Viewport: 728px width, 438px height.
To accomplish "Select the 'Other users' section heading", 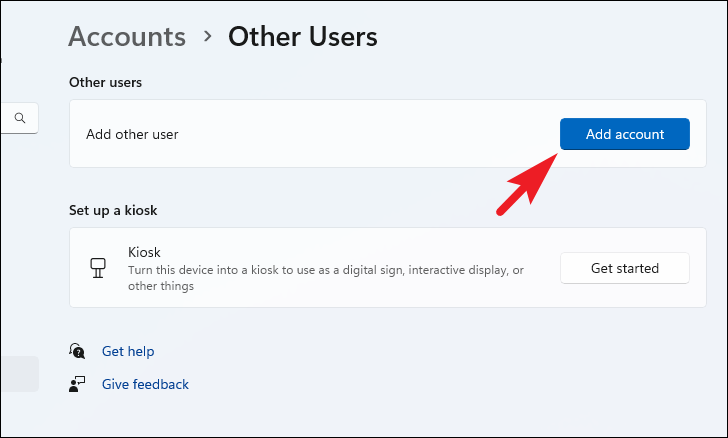I will 105,82.
